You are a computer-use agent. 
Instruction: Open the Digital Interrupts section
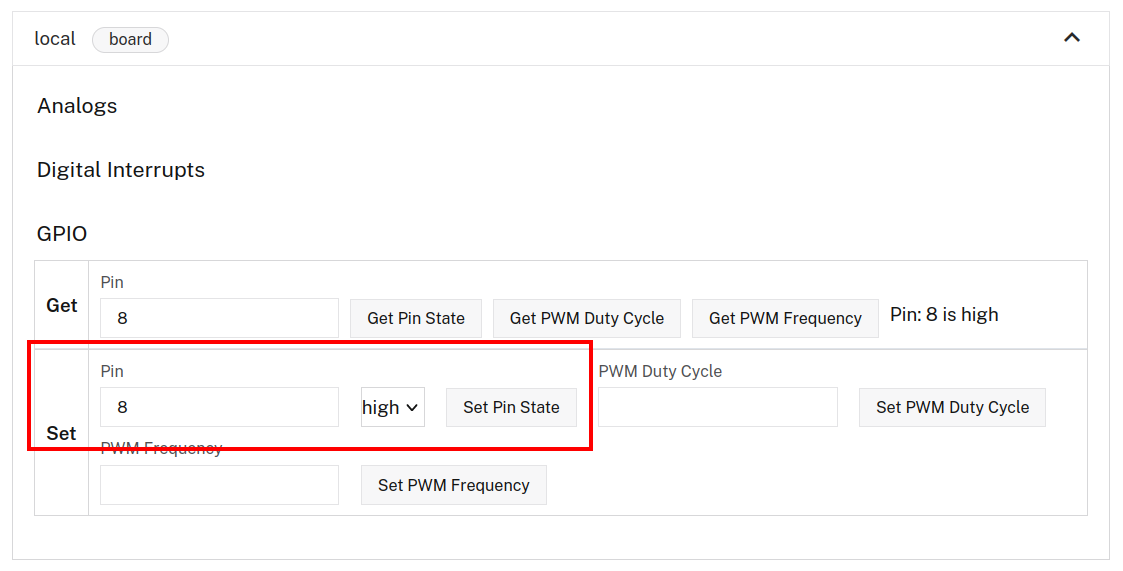coord(121,170)
